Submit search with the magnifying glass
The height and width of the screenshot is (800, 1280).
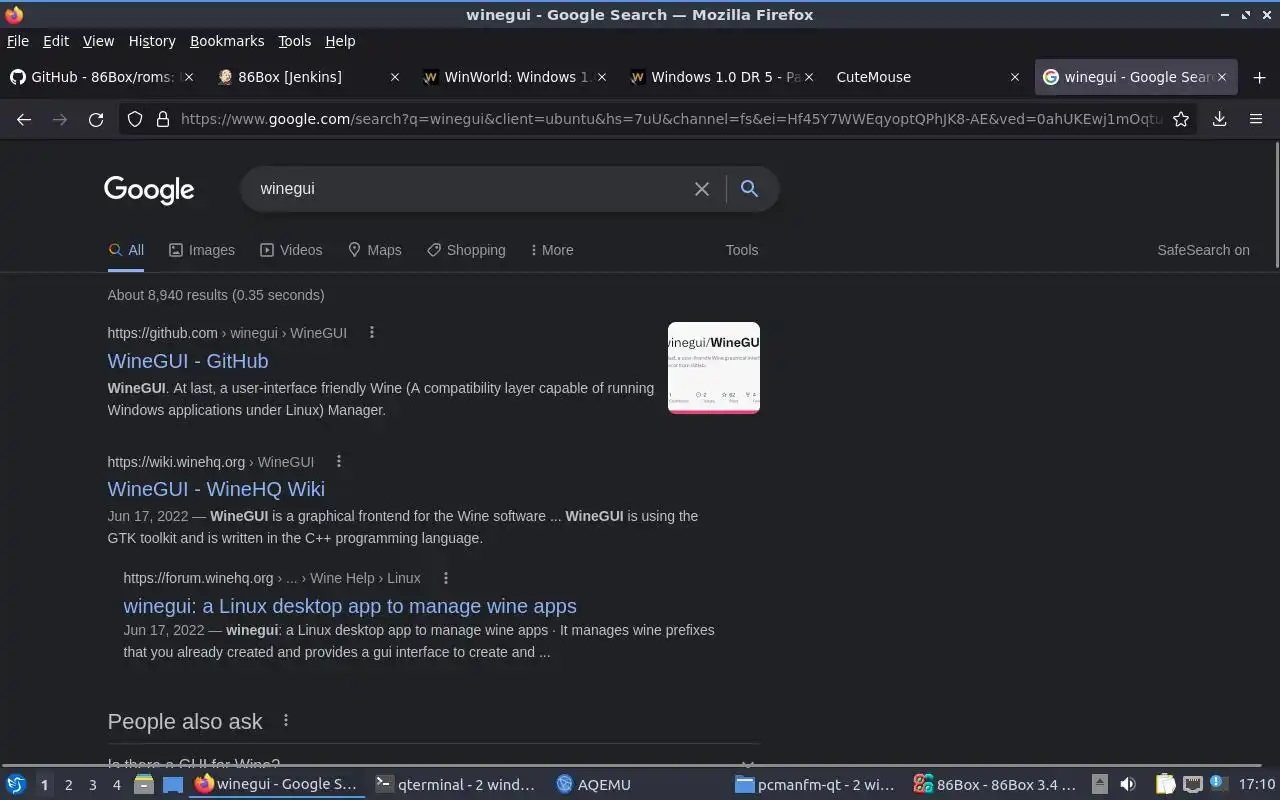click(749, 188)
